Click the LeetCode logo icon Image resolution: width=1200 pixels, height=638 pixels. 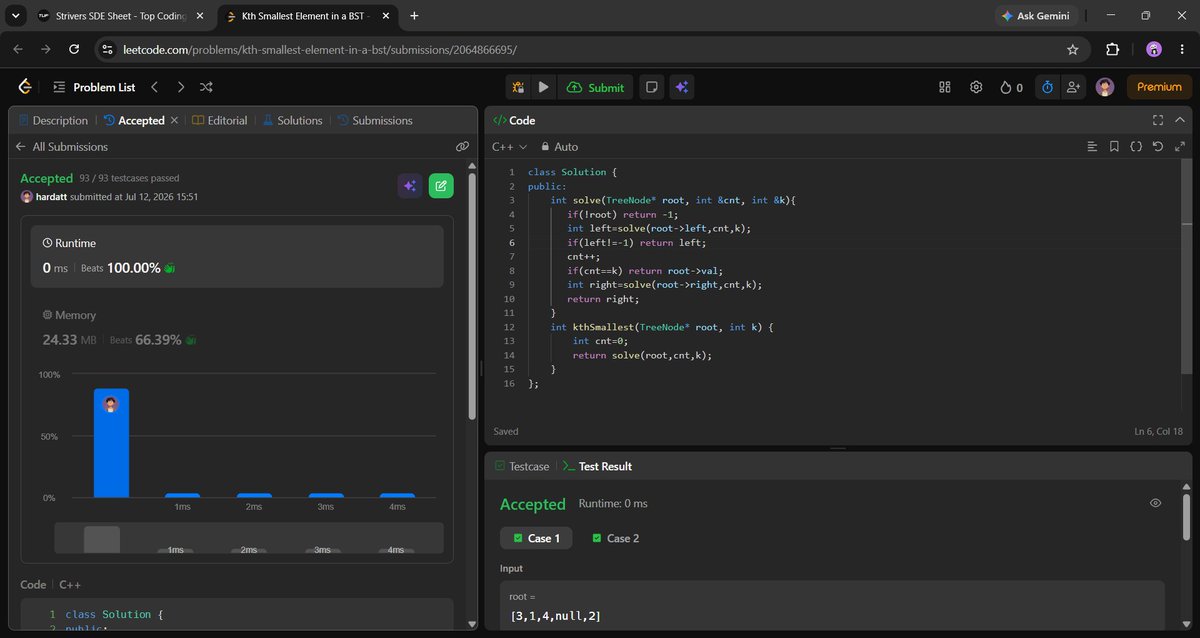pyautogui.click(x=25, y=87)
